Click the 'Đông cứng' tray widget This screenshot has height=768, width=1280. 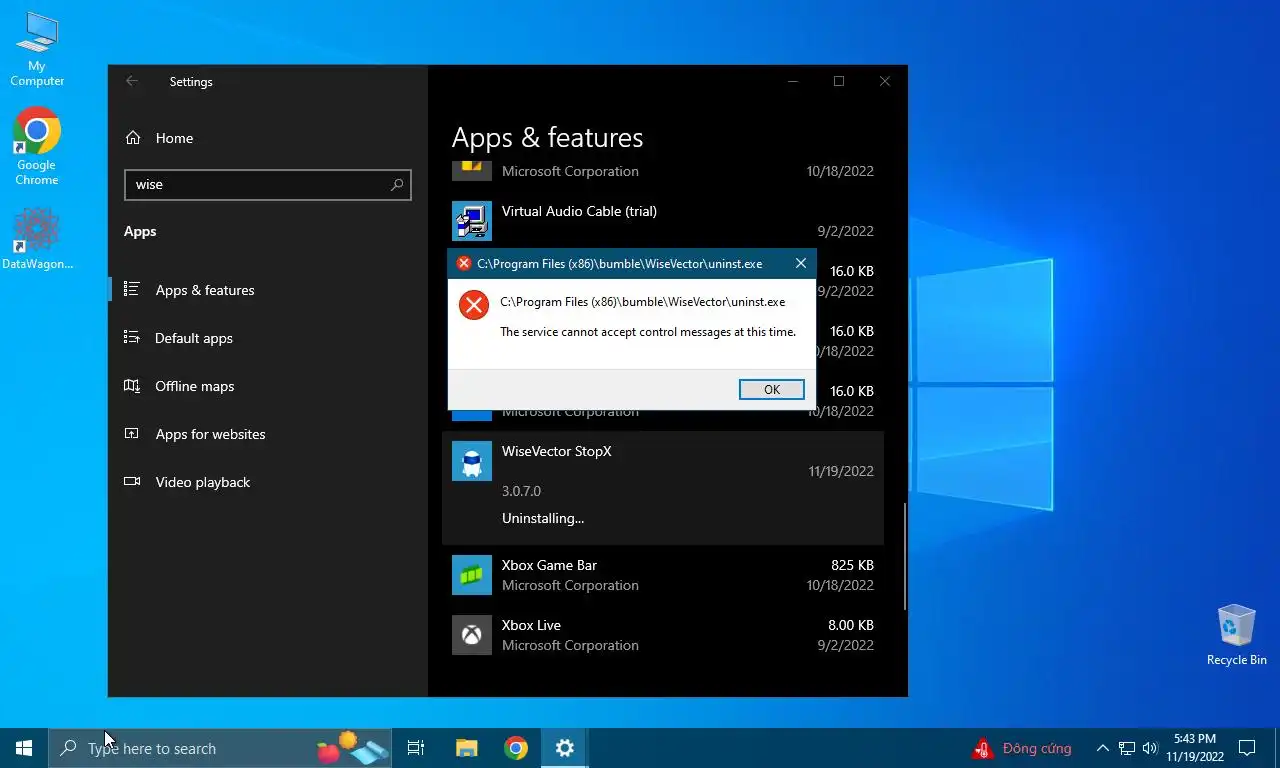[x=1023, y=748]
